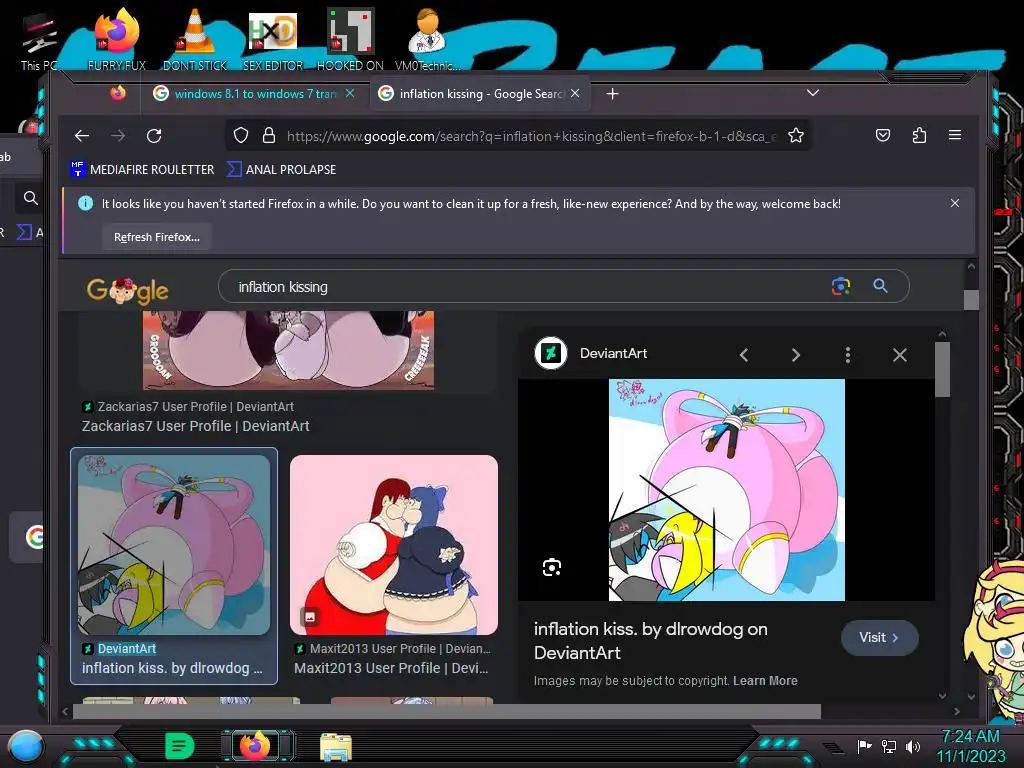Open Zackarias7 User Profile result link
The height and width of the screenshot is (768, 1024).
(195, 426)
